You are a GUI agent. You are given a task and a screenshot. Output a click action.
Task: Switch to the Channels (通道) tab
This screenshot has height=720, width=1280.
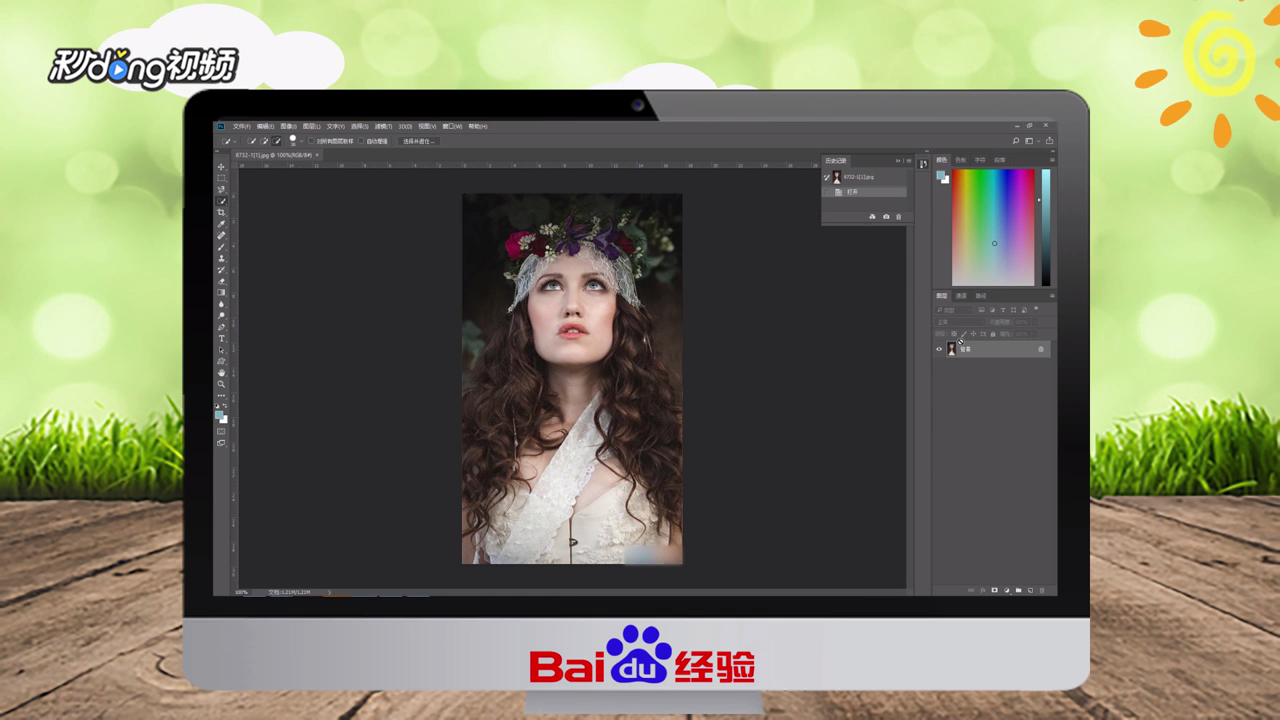(961, 296)
